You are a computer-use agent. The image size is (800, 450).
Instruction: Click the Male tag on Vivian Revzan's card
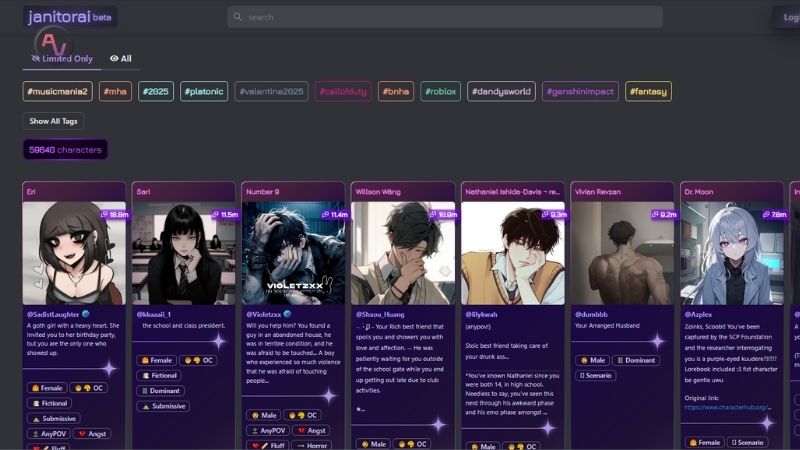[x=592, y=360]
